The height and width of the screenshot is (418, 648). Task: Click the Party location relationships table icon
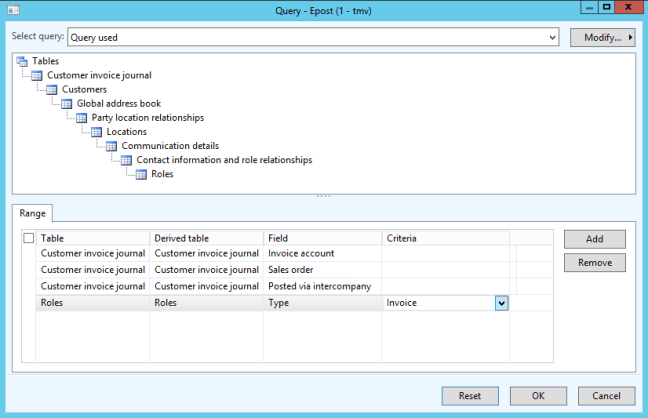[81, 118]
